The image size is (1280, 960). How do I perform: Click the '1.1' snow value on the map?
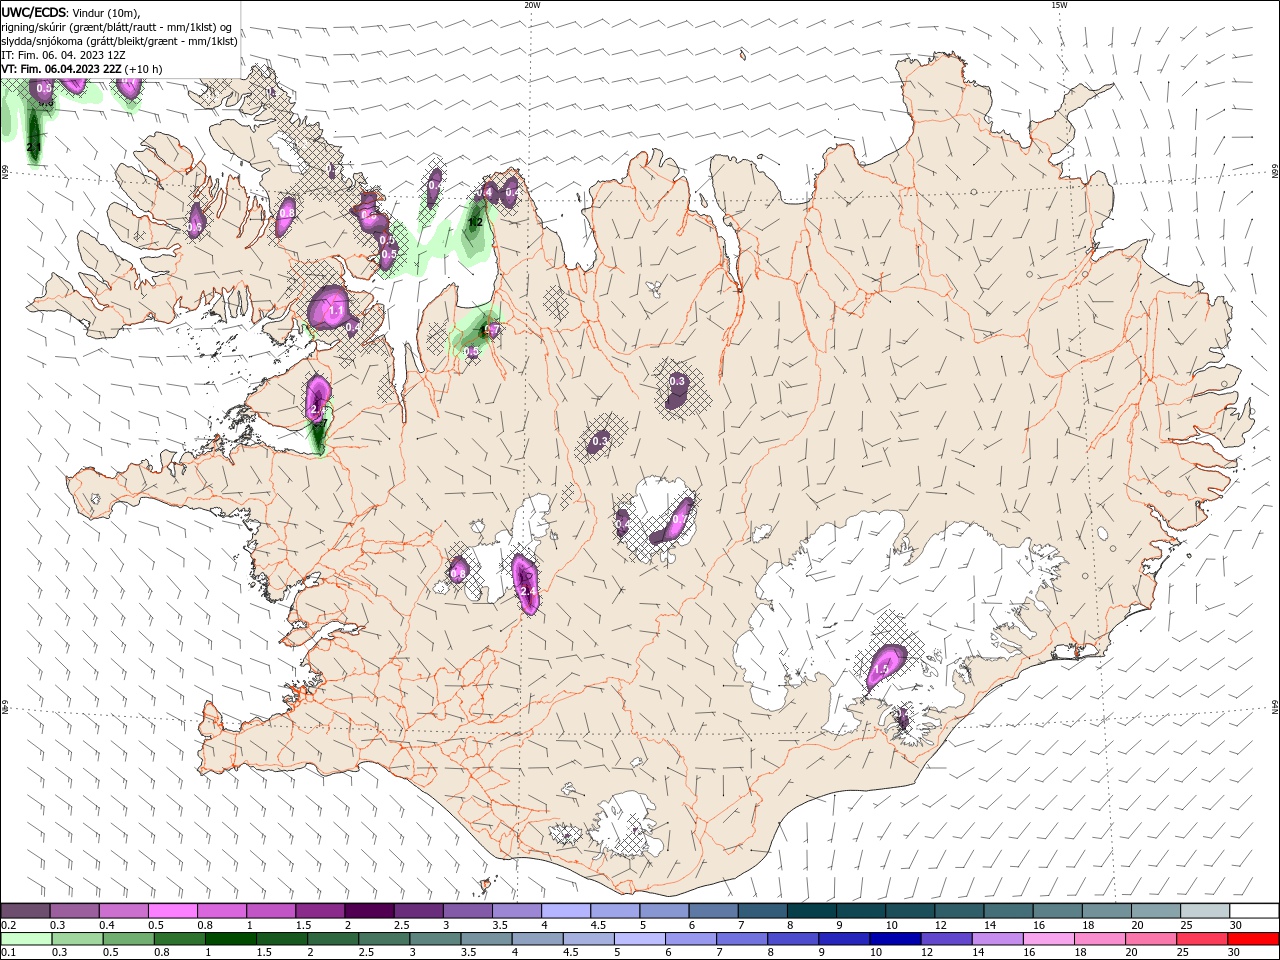point(335,311)
